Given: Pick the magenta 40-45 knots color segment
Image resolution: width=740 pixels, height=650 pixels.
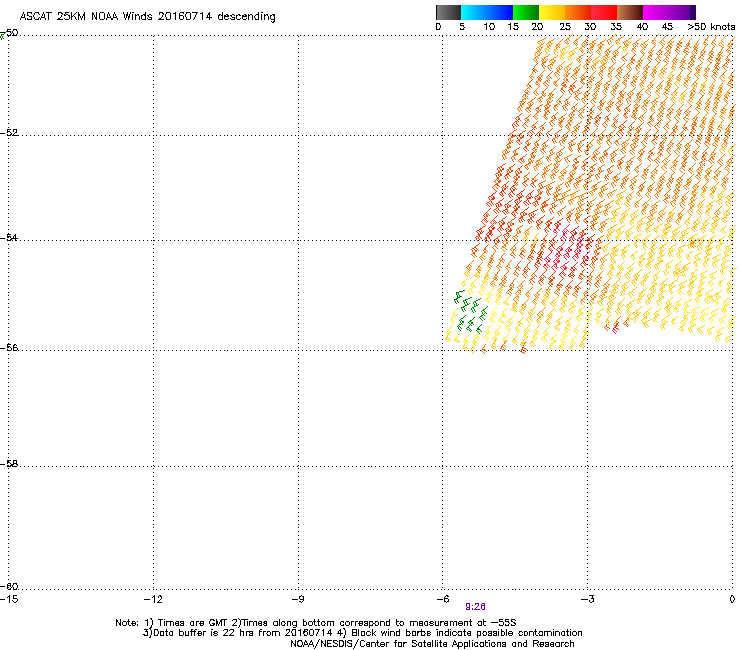Looking at the screenshot, I should pos(656,12).
